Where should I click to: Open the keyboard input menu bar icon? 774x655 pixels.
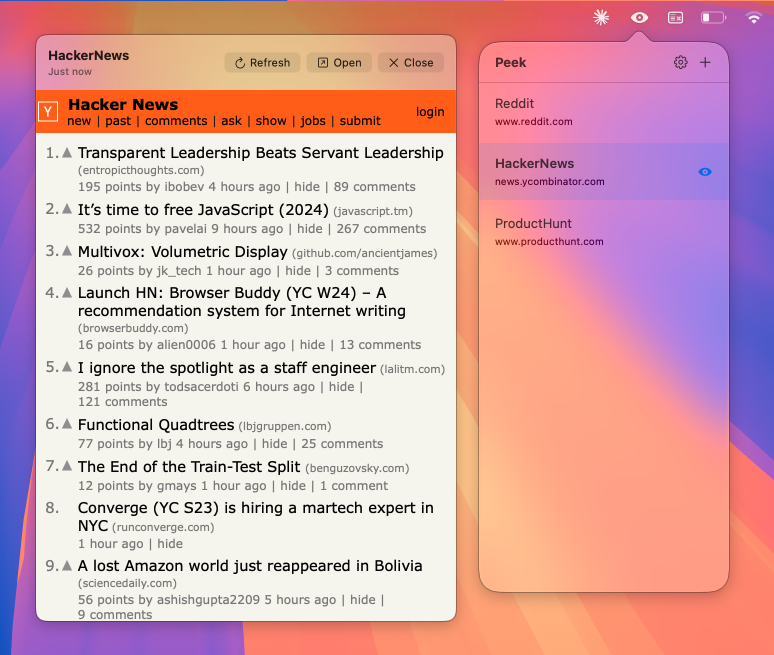pyautogui.click(x=675, y=18)
